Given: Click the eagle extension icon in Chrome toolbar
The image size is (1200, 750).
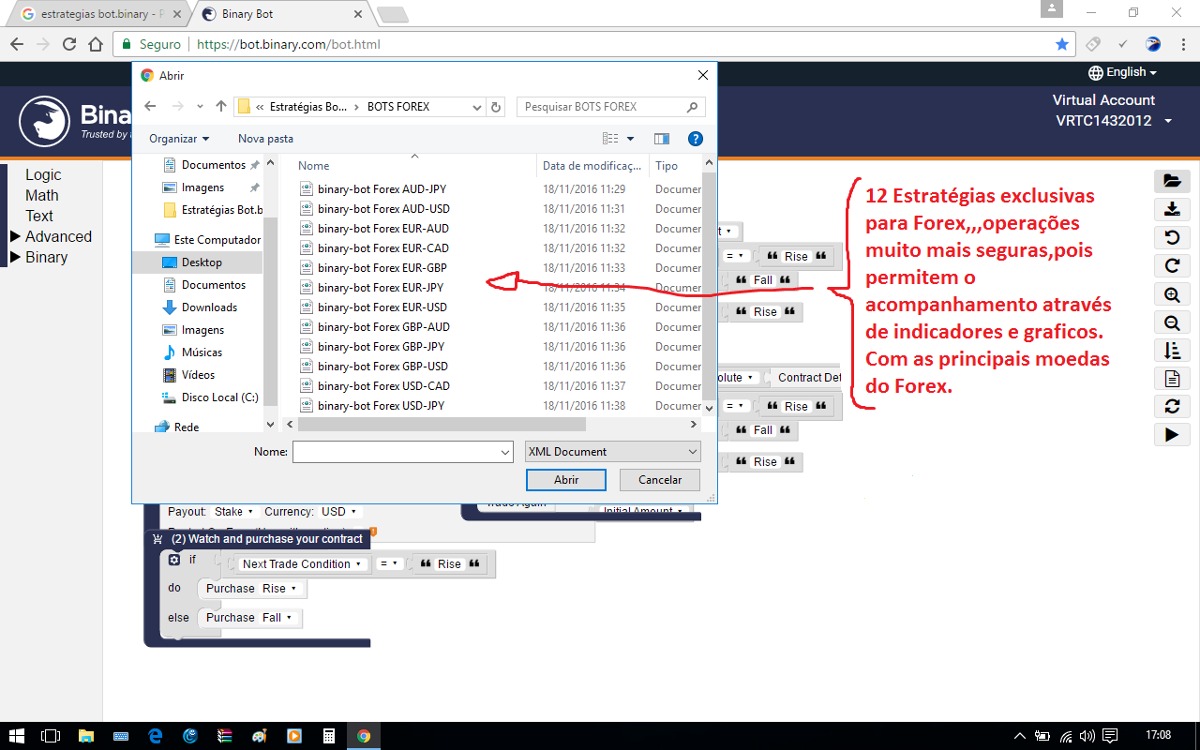Looking at the screenshot, I should 1153,44.
